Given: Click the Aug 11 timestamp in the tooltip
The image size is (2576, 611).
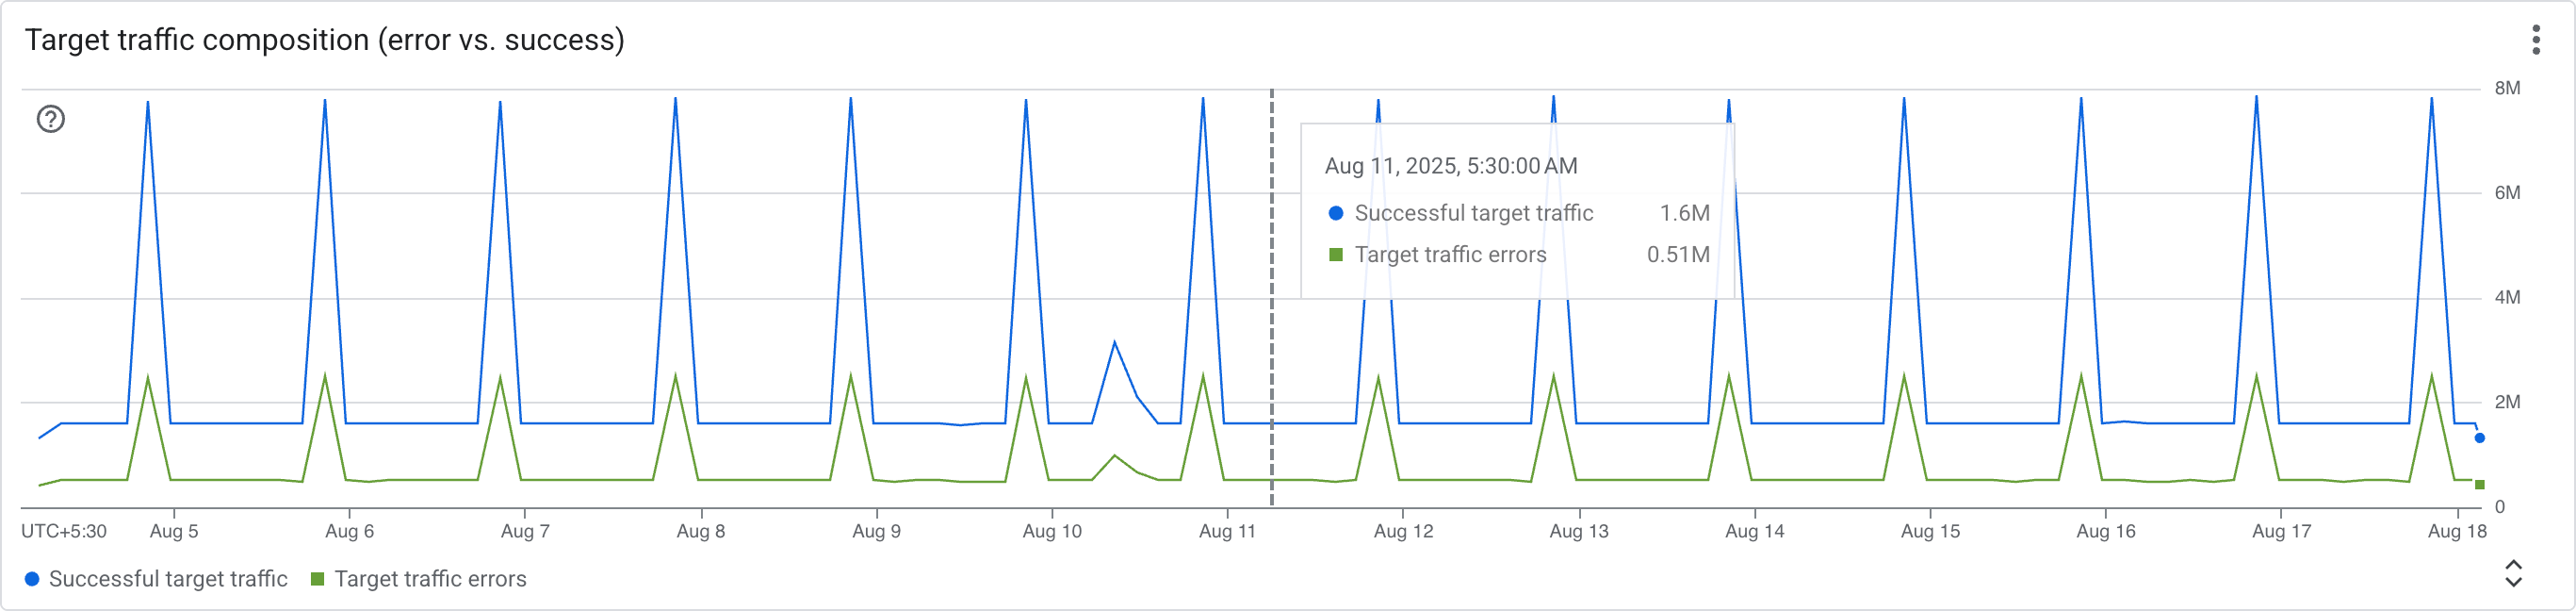Looking at the screenshot, I should (x=1450, y=166).
